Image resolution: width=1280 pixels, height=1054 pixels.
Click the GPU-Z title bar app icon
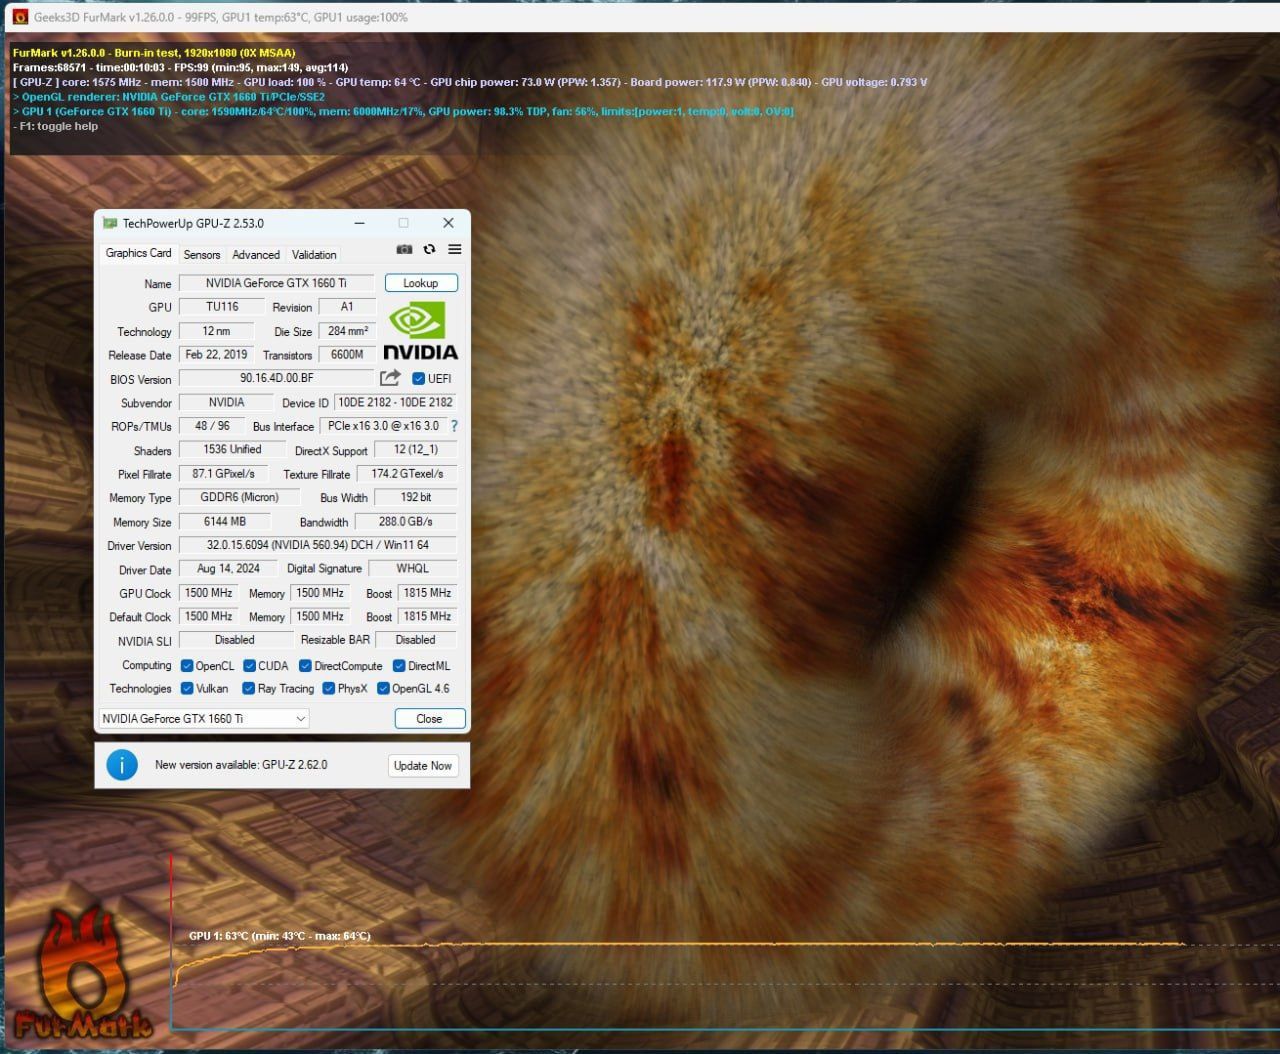(x=110, y=223)
